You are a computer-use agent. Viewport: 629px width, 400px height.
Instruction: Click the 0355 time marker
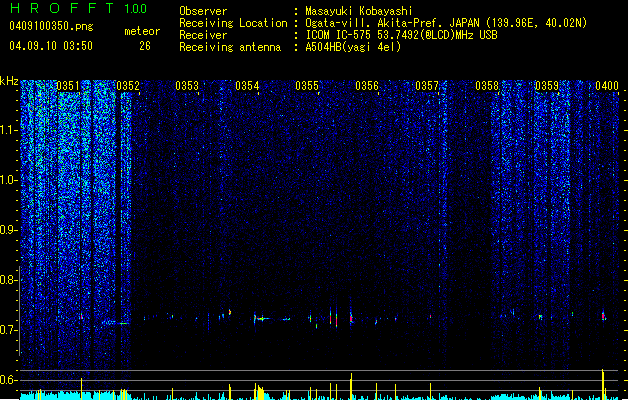click(307, 86)
